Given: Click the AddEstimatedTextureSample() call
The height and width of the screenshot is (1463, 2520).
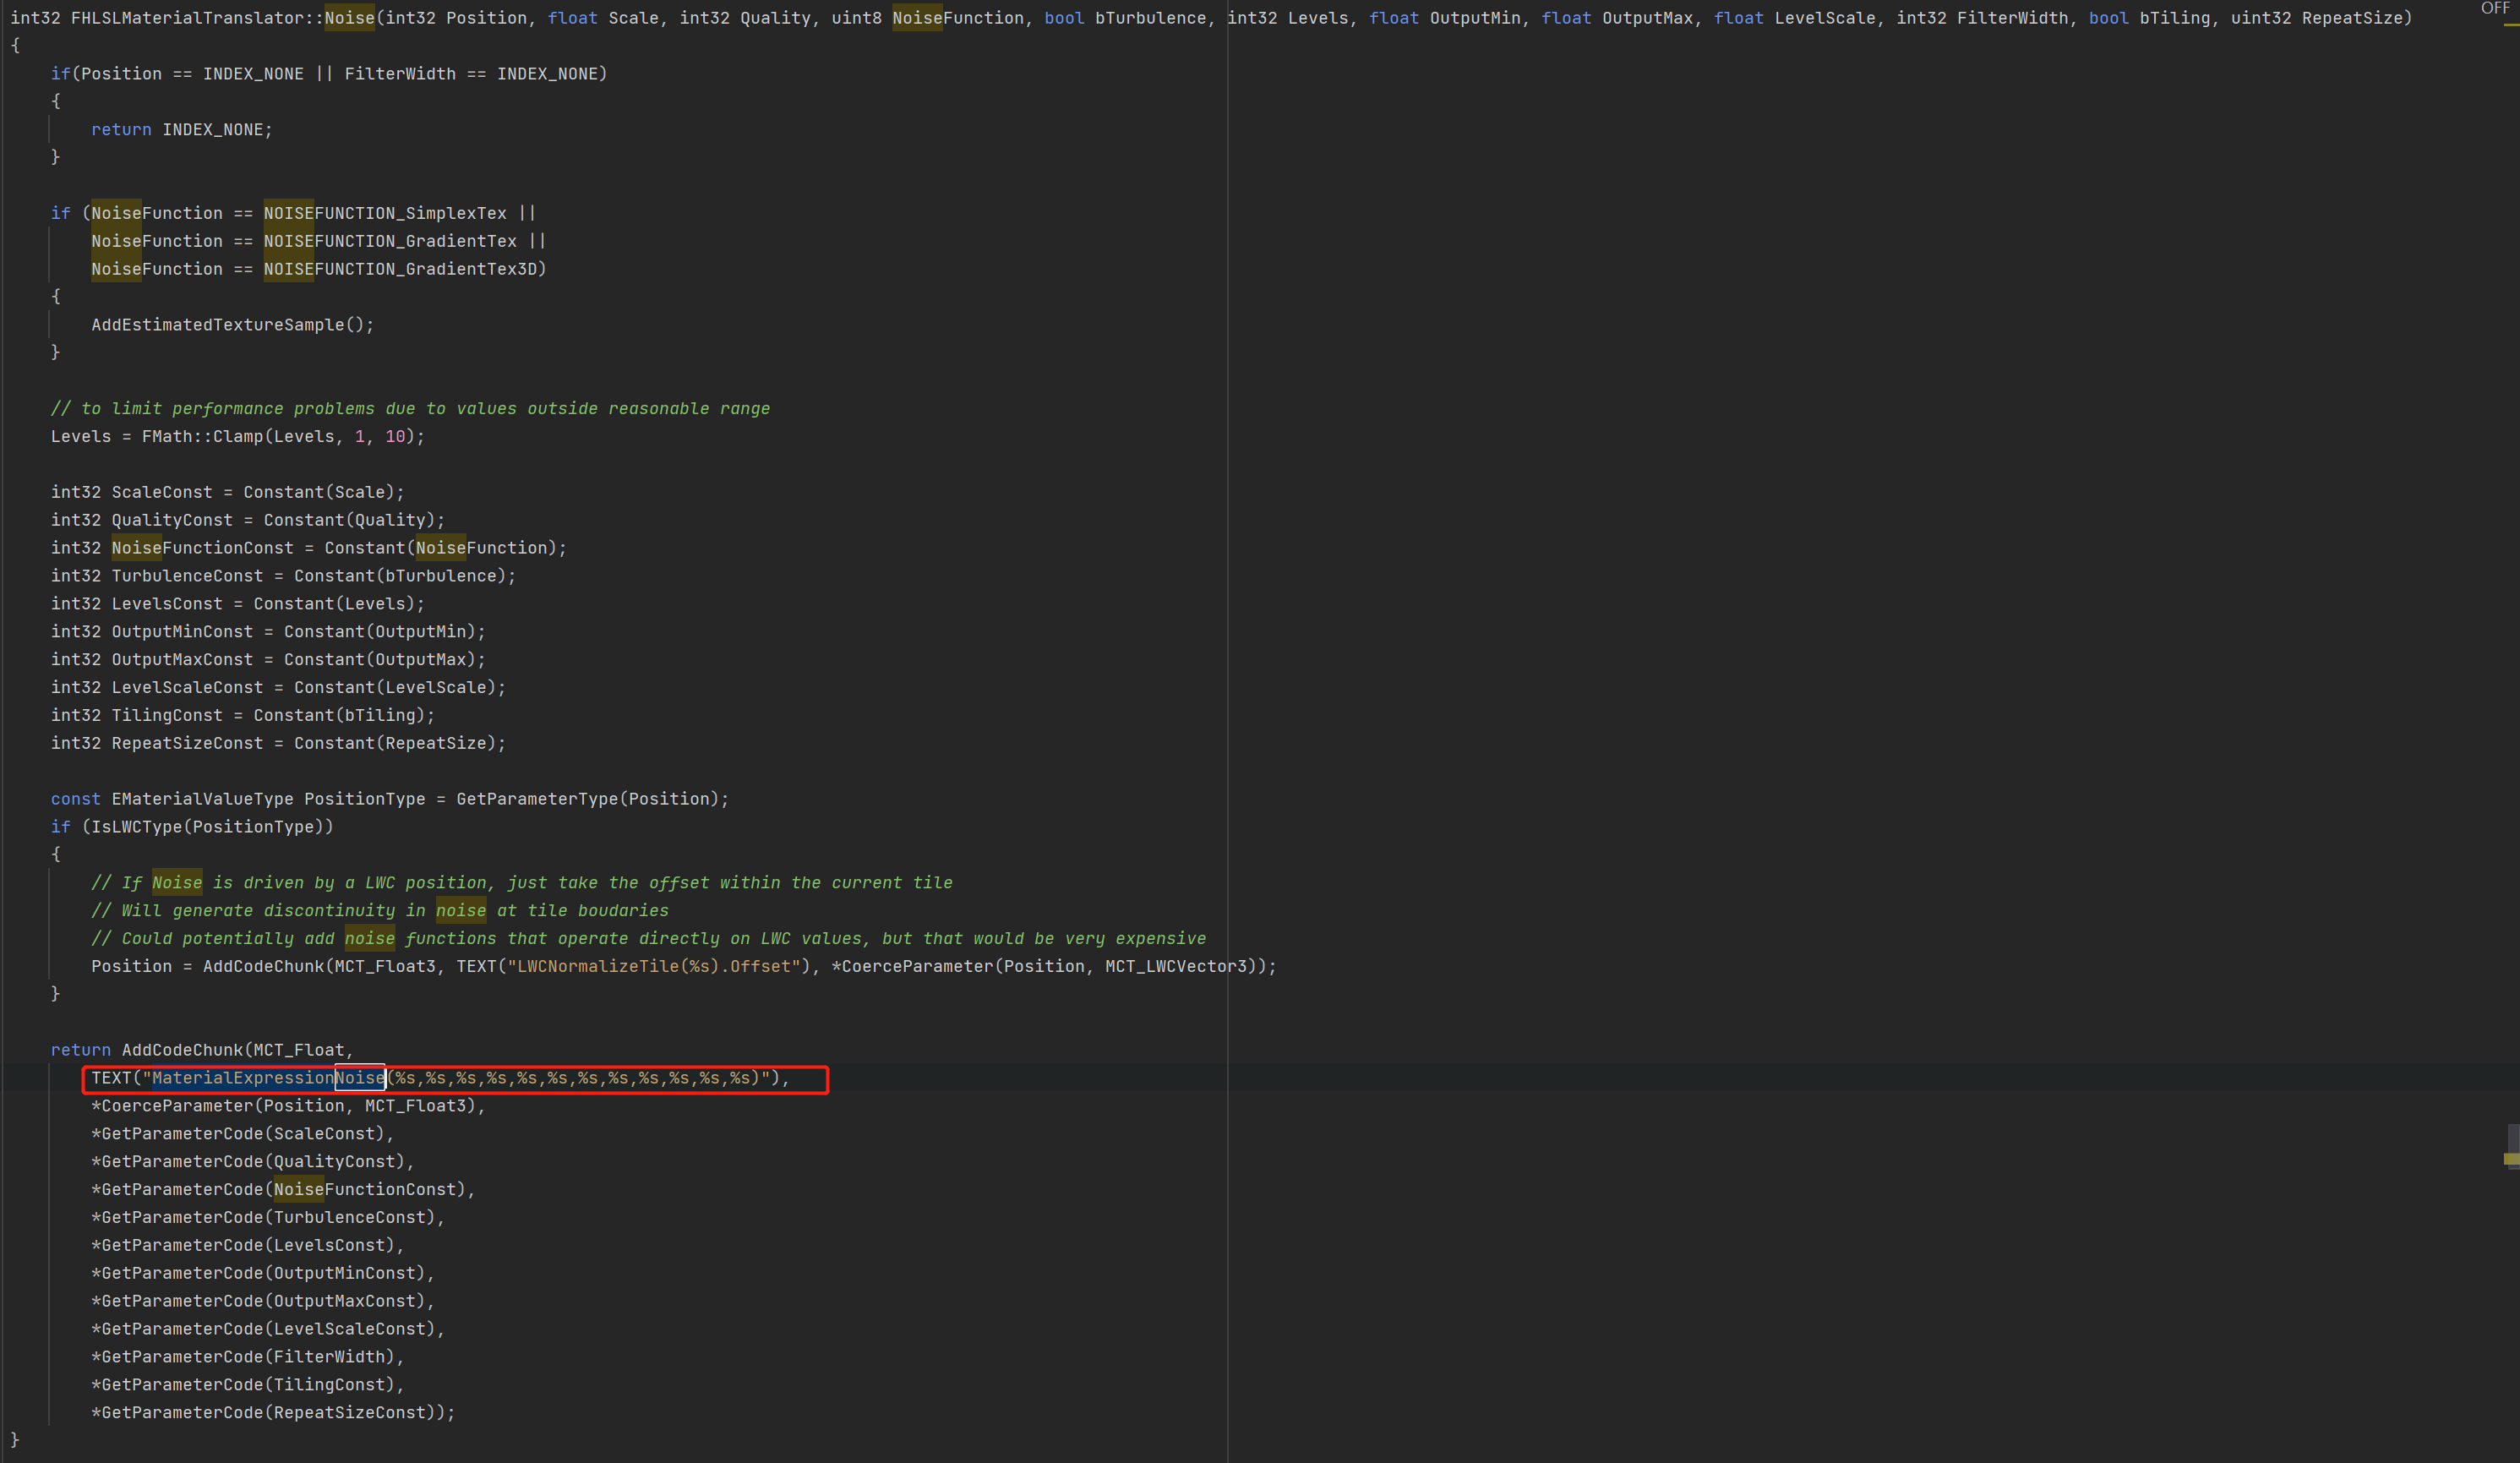Looking at the screenshot, I should coord(232,325).
